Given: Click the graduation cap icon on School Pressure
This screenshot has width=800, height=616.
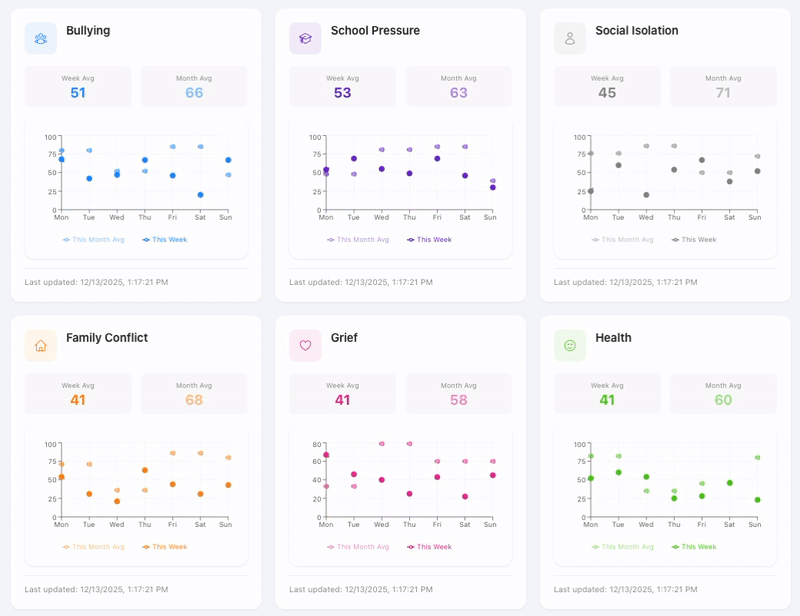Looking at the screenshot, I should coord(305,37).
